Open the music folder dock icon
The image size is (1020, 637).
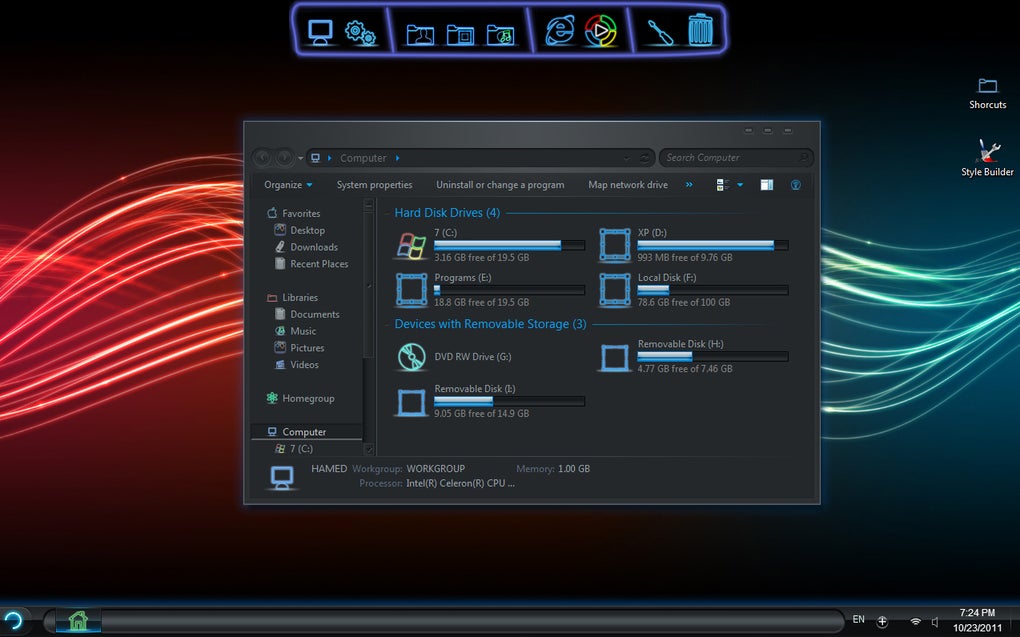tap(500, 34)
